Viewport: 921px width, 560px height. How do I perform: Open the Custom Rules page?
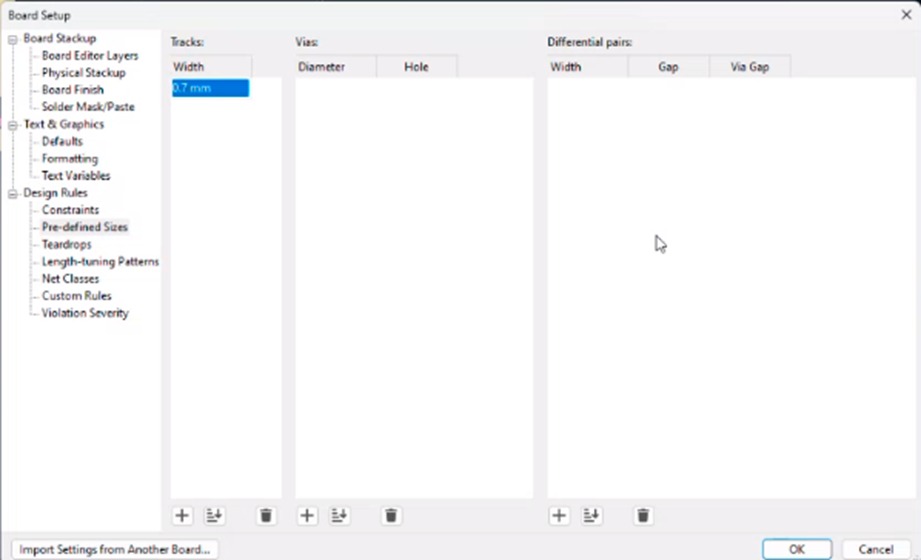coord(76,296)
